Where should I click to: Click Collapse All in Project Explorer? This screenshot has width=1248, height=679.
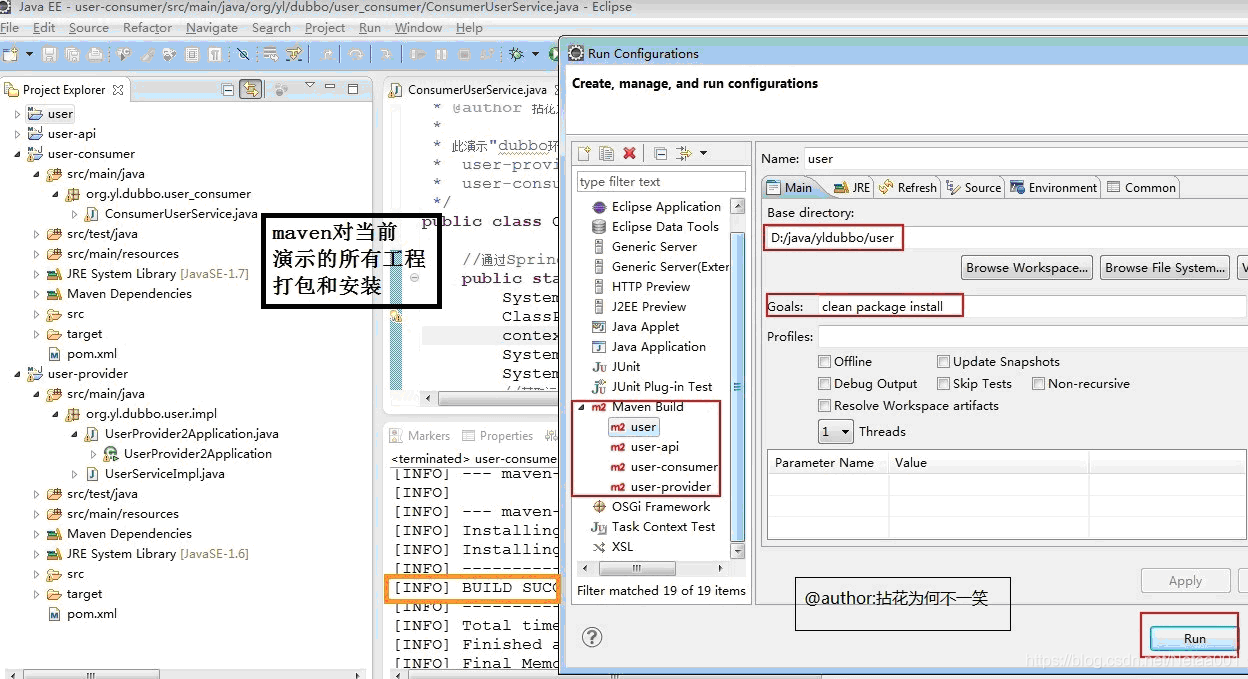click(x=228, y=90)
